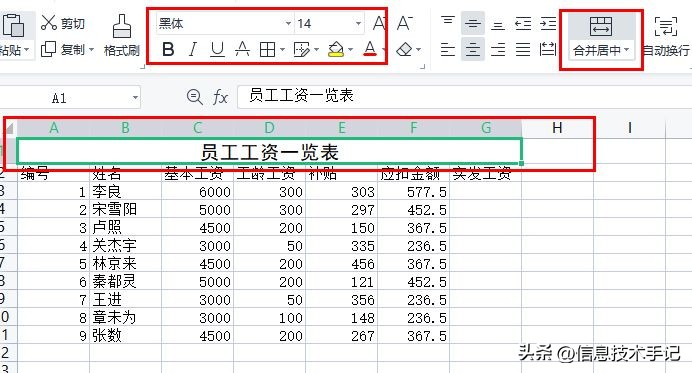Open the font size 14 dropdown
Image resolution: width=692 pixels, height=373 pixels.
point(358,23)
